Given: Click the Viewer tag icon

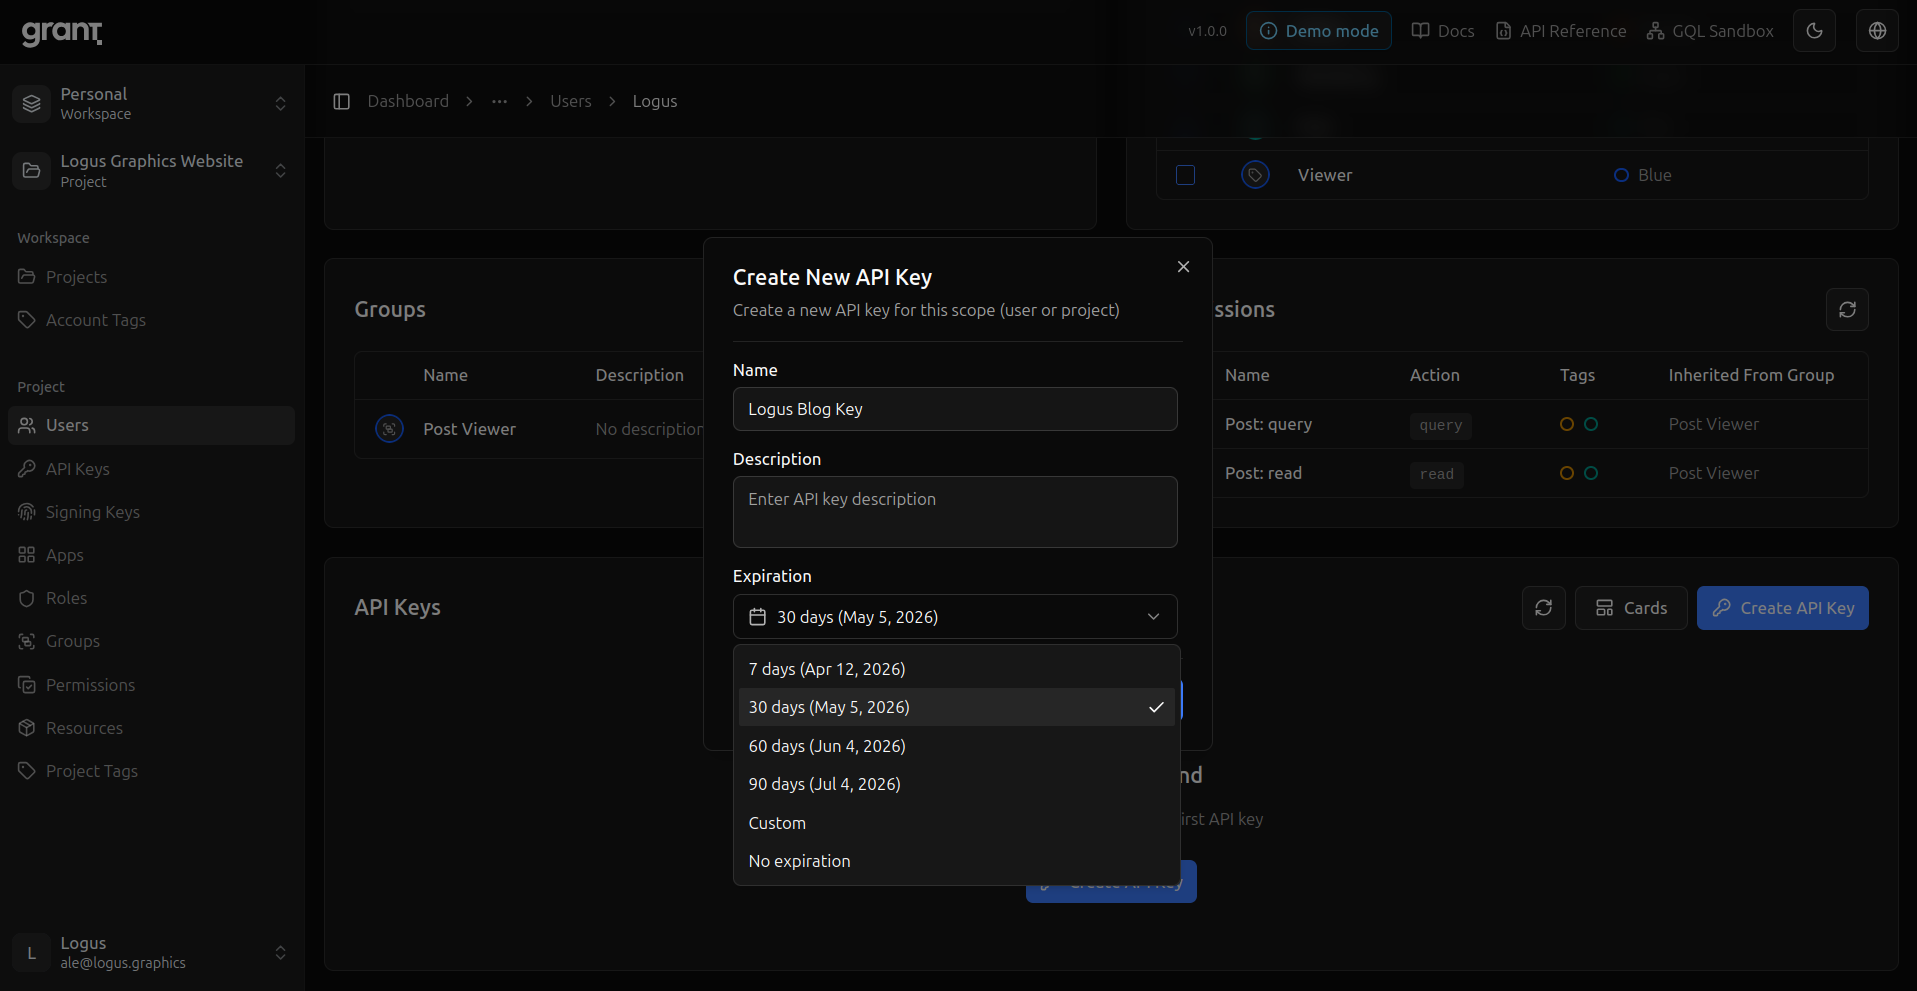Looking at the screenshot, I should (x=1255, y=175).
